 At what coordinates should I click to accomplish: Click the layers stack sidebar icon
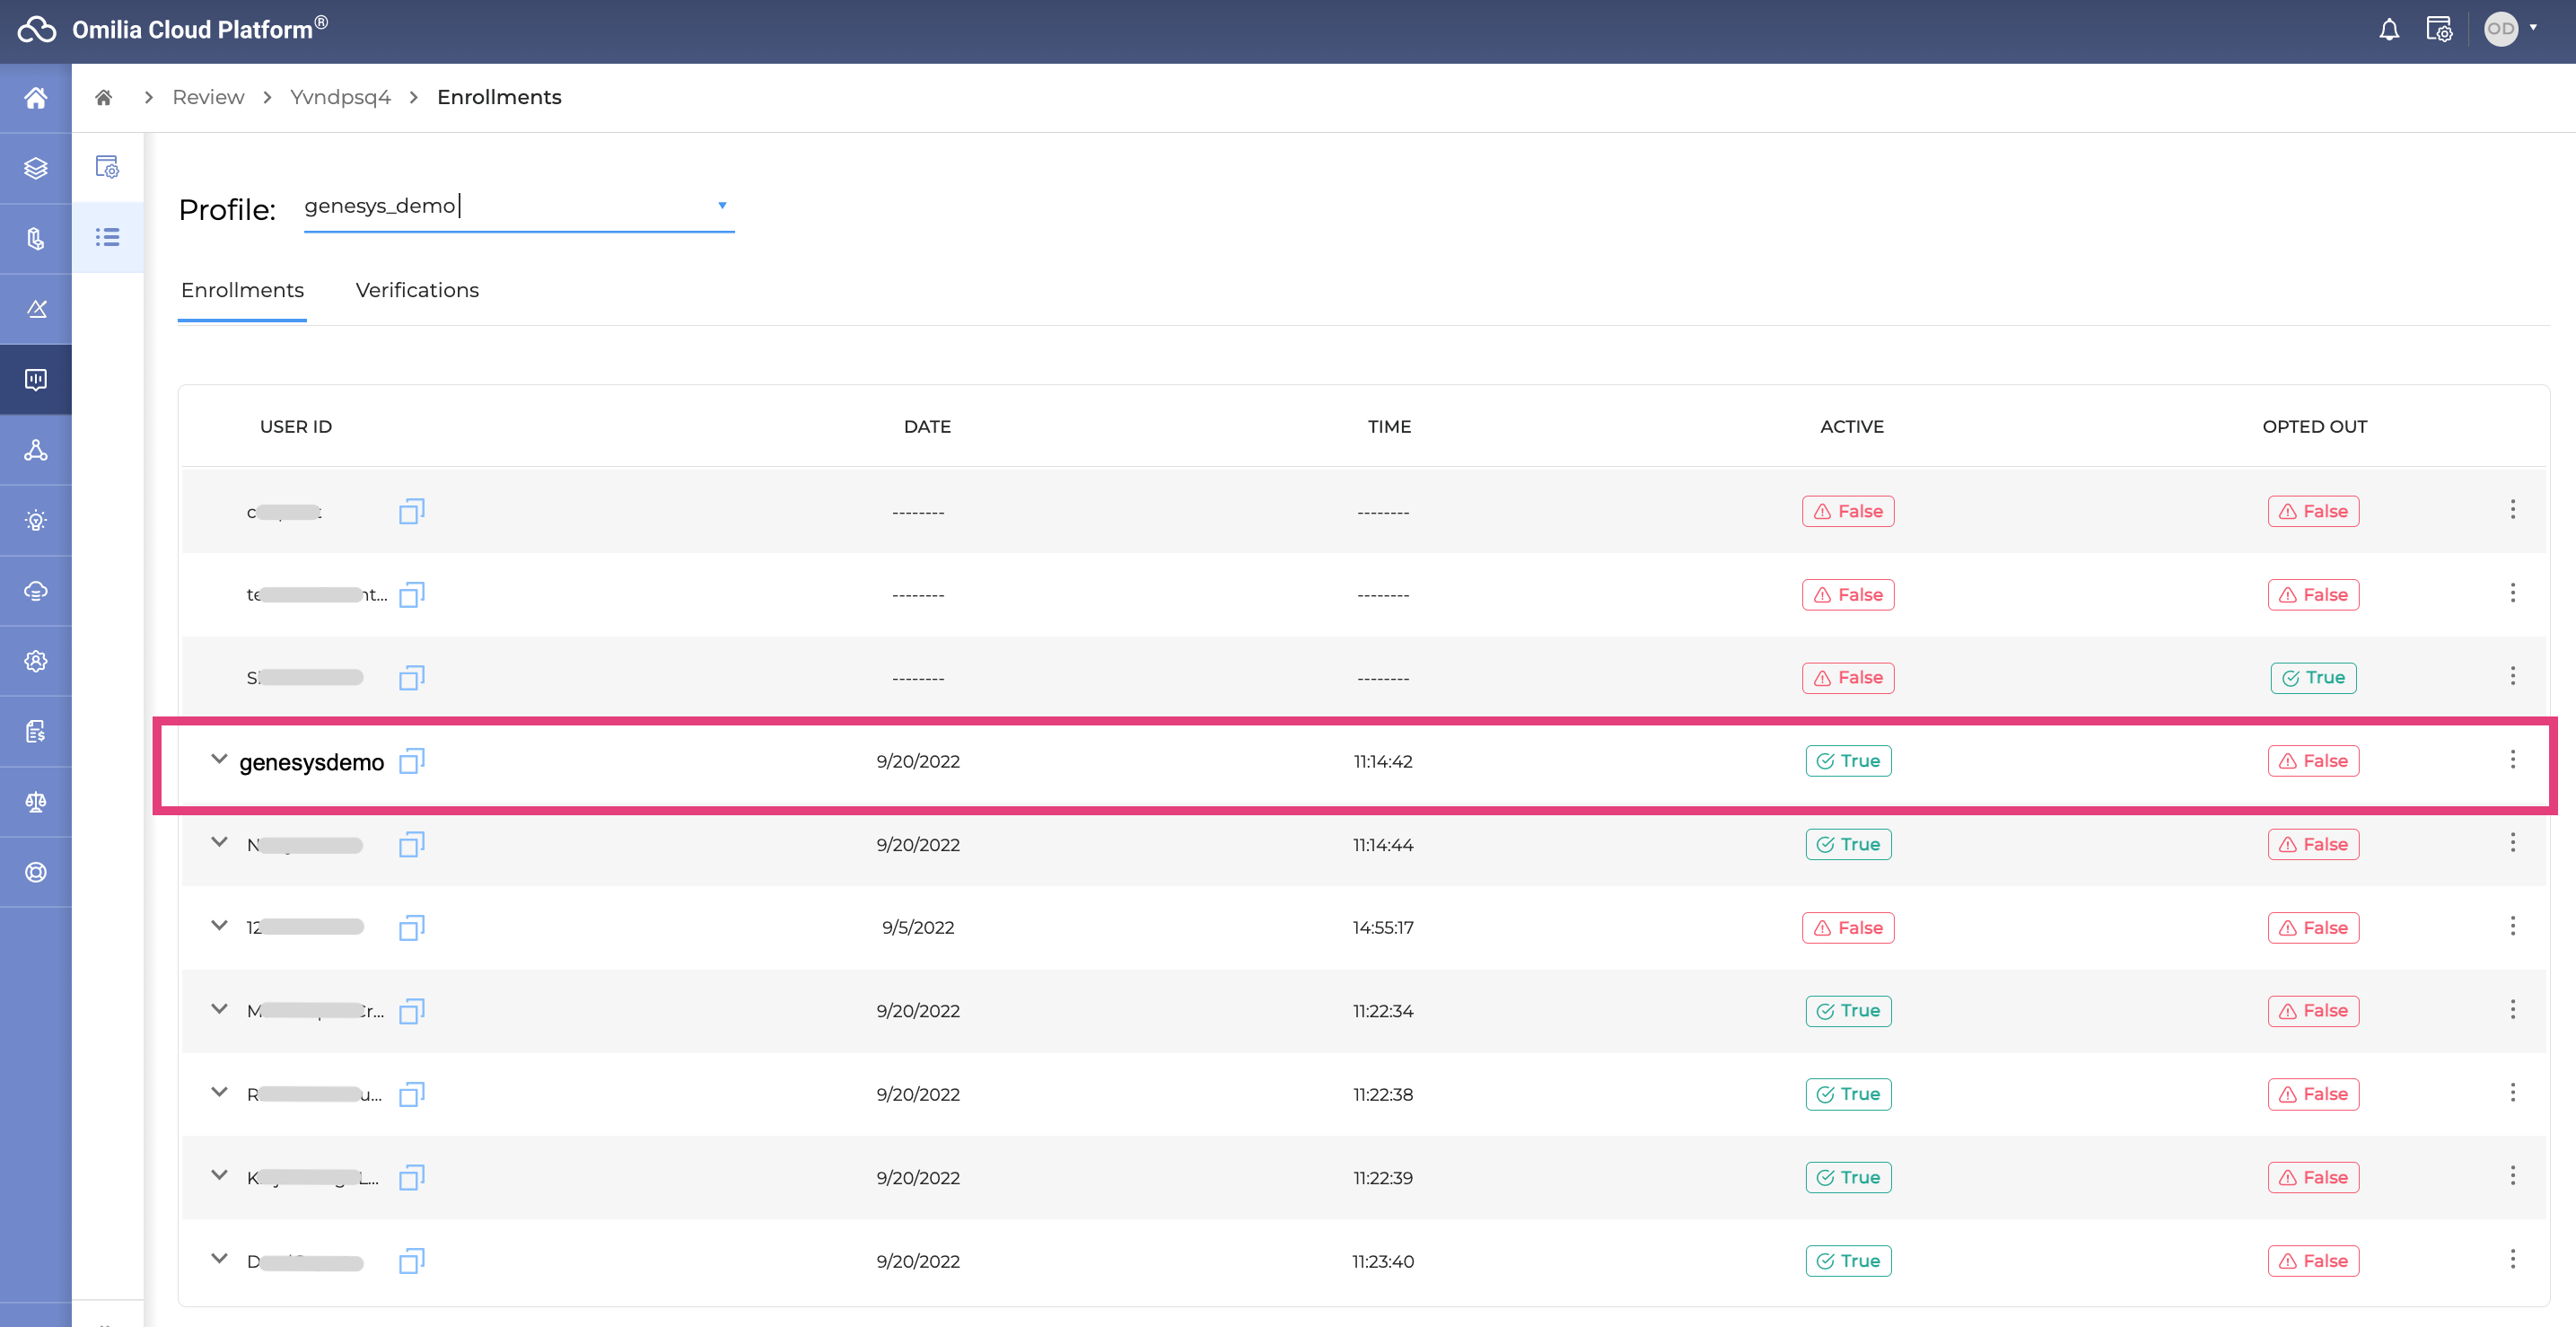[36, 168]
